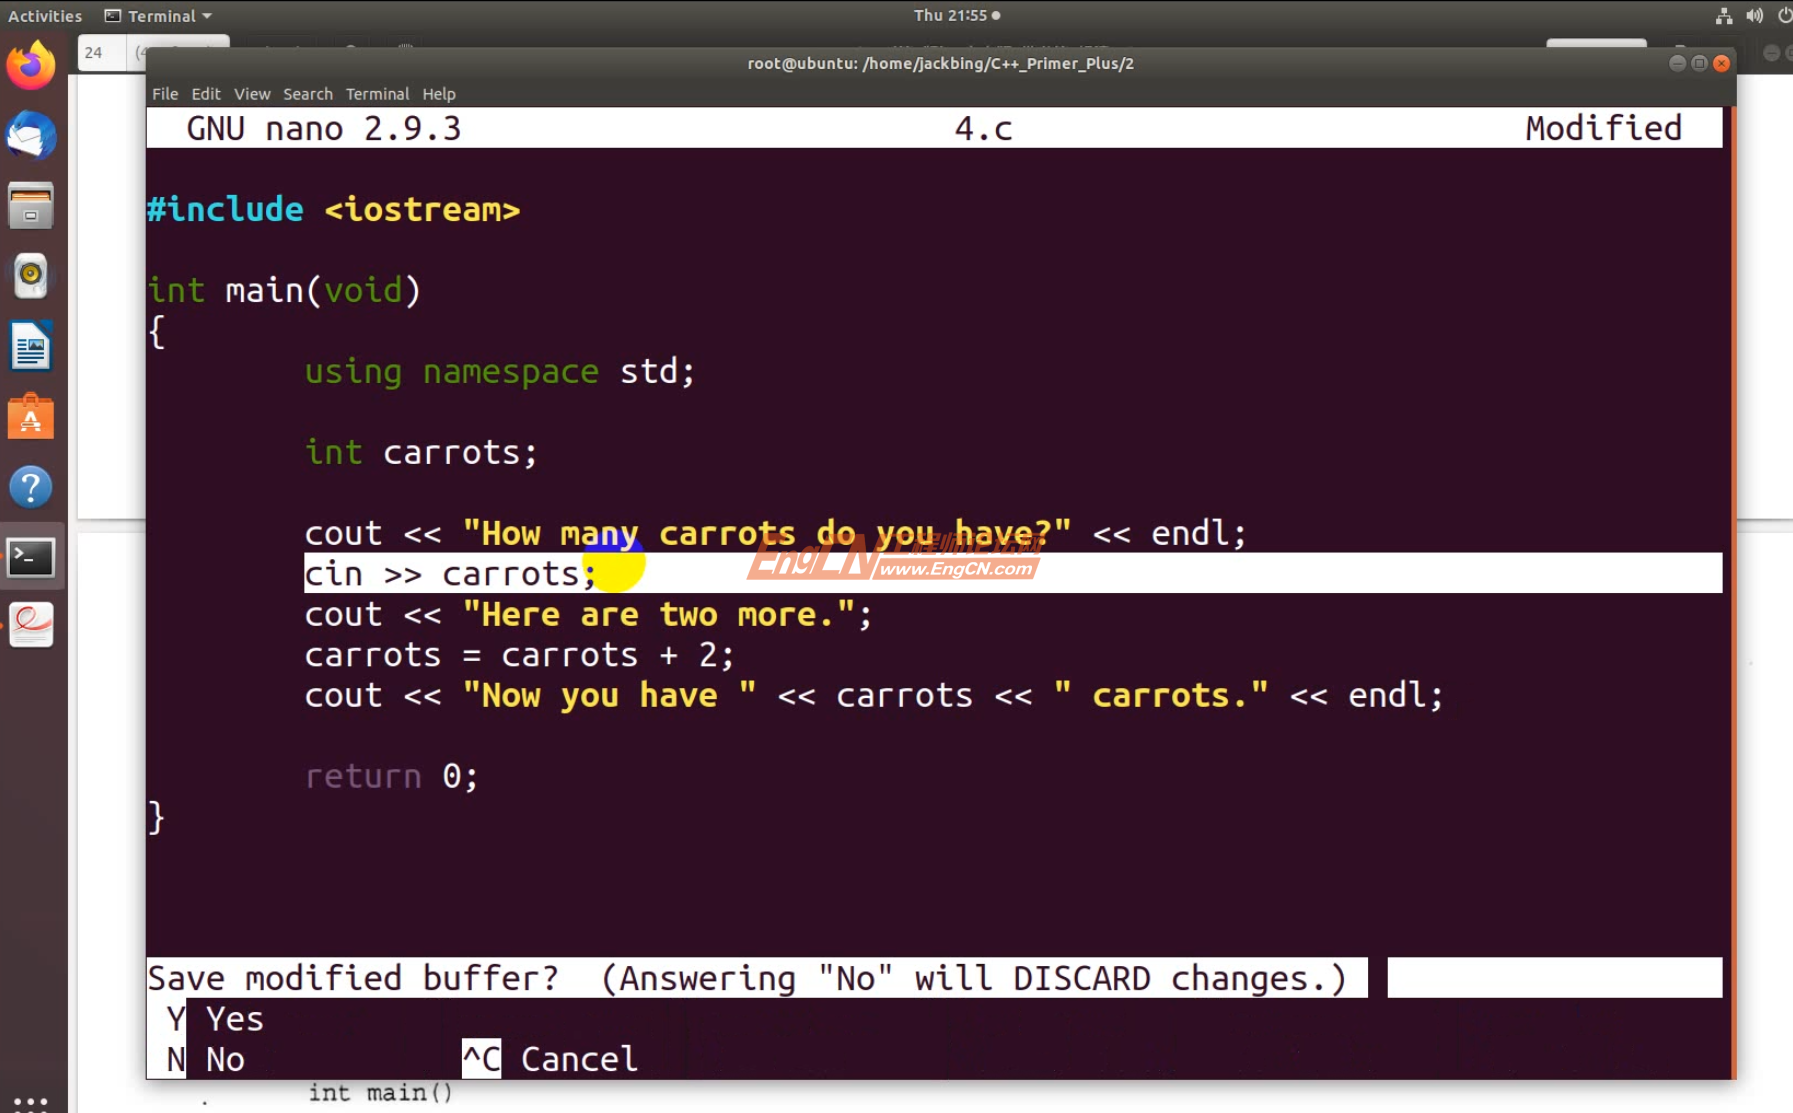The width and height of the screenshot is (1793, 1113).
Task: Open Ubuntu Software store icon
Action: coord(32,417)
